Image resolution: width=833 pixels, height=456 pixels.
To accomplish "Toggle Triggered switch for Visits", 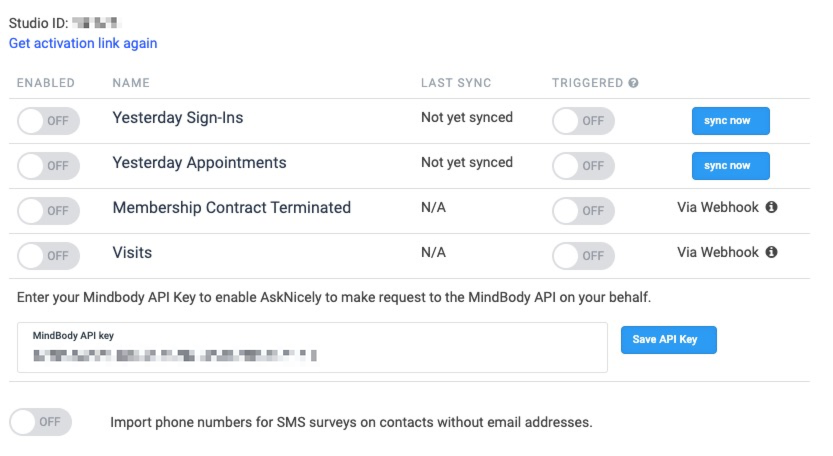I will coord(583,256).
